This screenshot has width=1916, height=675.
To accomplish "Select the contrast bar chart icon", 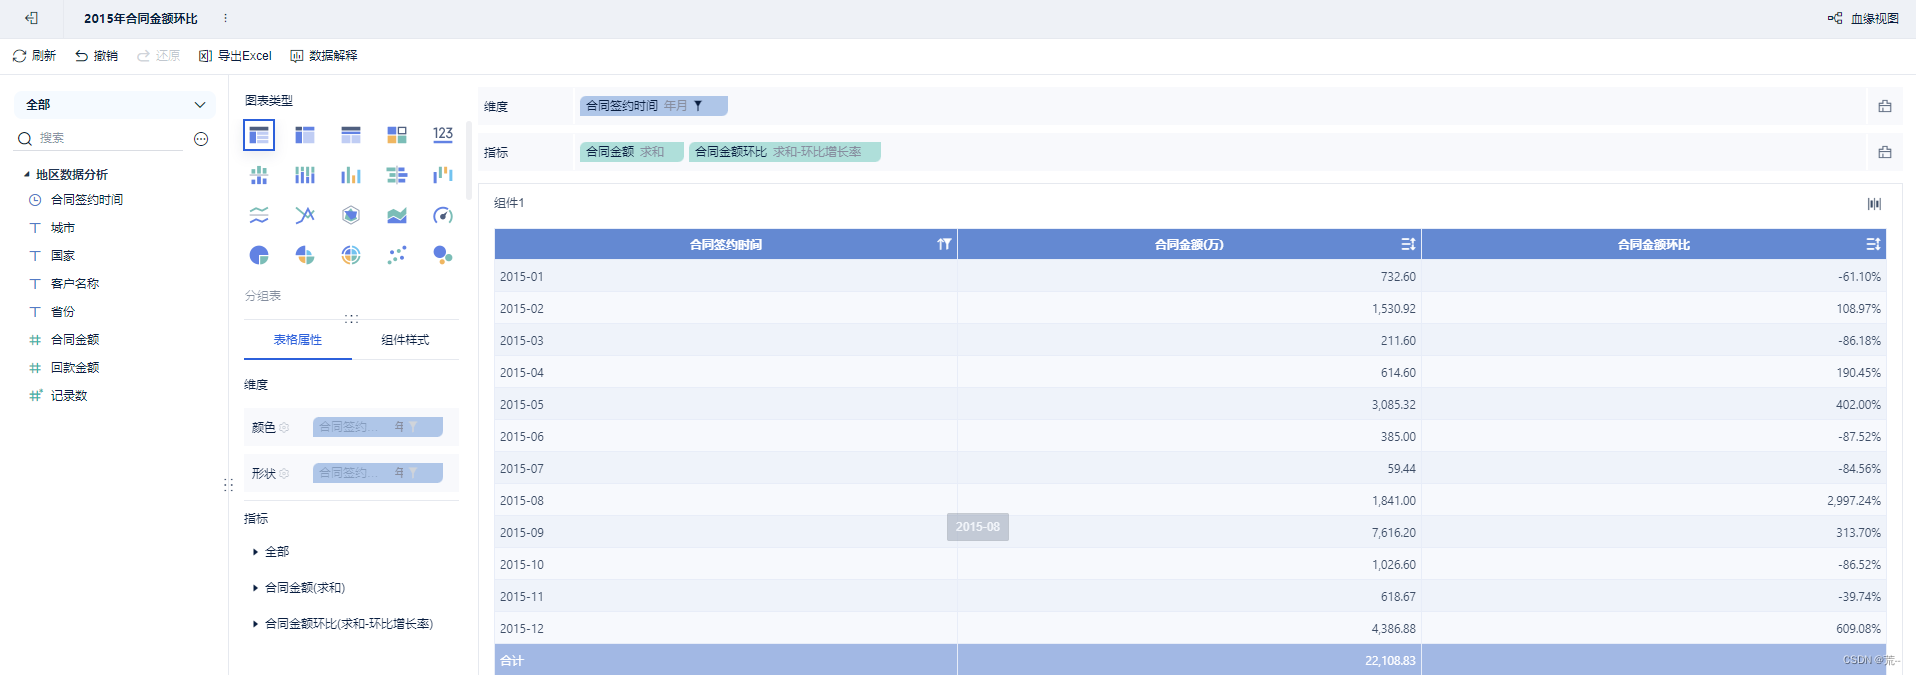I will 397,175.
